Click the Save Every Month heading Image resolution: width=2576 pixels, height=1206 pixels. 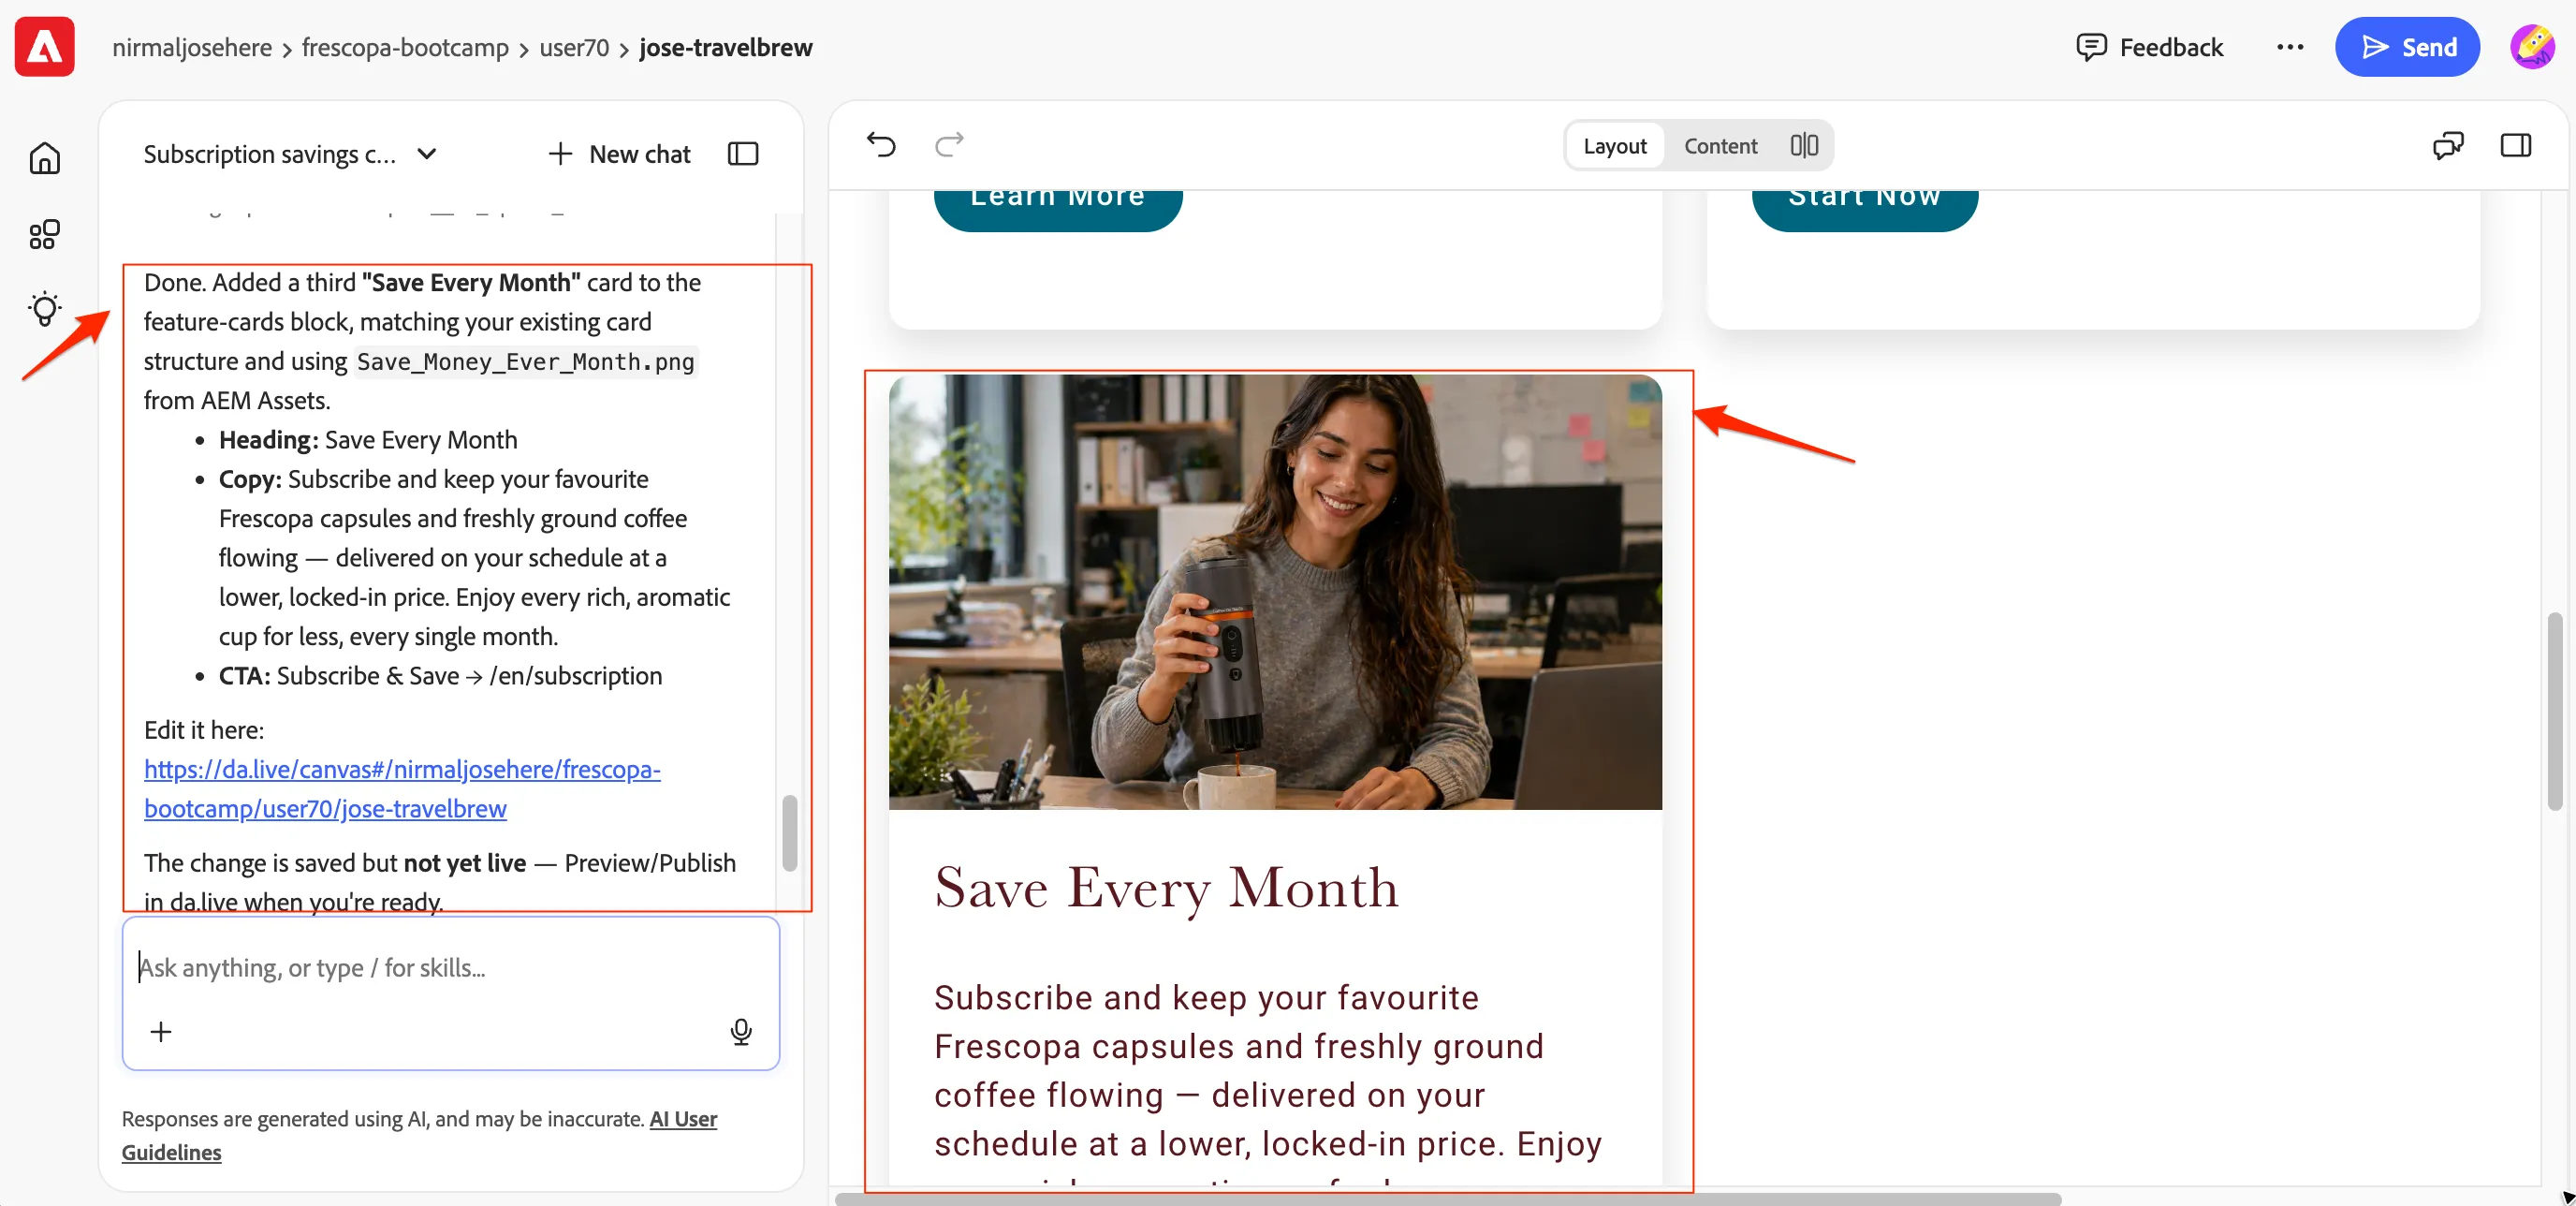pos(1166,887)
